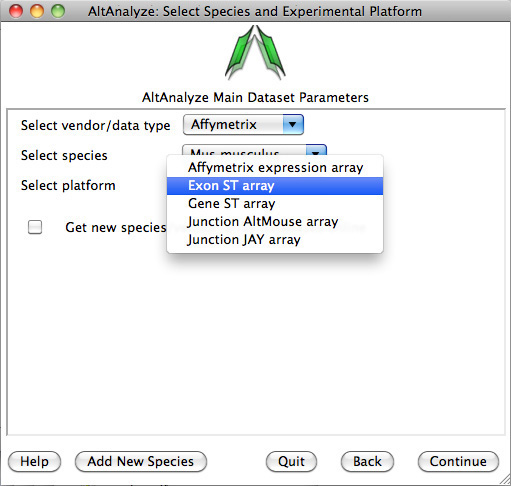Click the Select vendor/data type label
Viewport: 511px width, 486px height.
click(x=96, y=126)
